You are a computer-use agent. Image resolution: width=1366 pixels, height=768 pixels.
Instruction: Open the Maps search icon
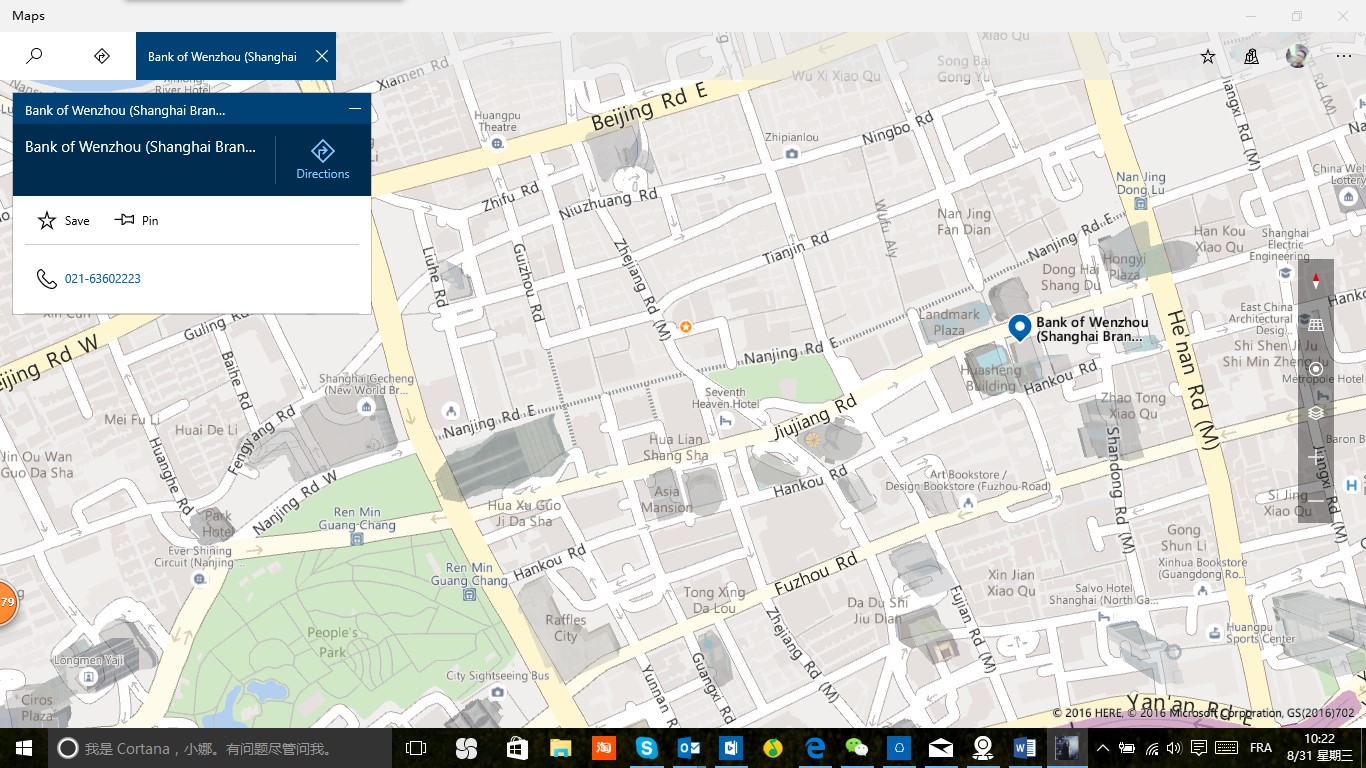[x=34, y=56]
